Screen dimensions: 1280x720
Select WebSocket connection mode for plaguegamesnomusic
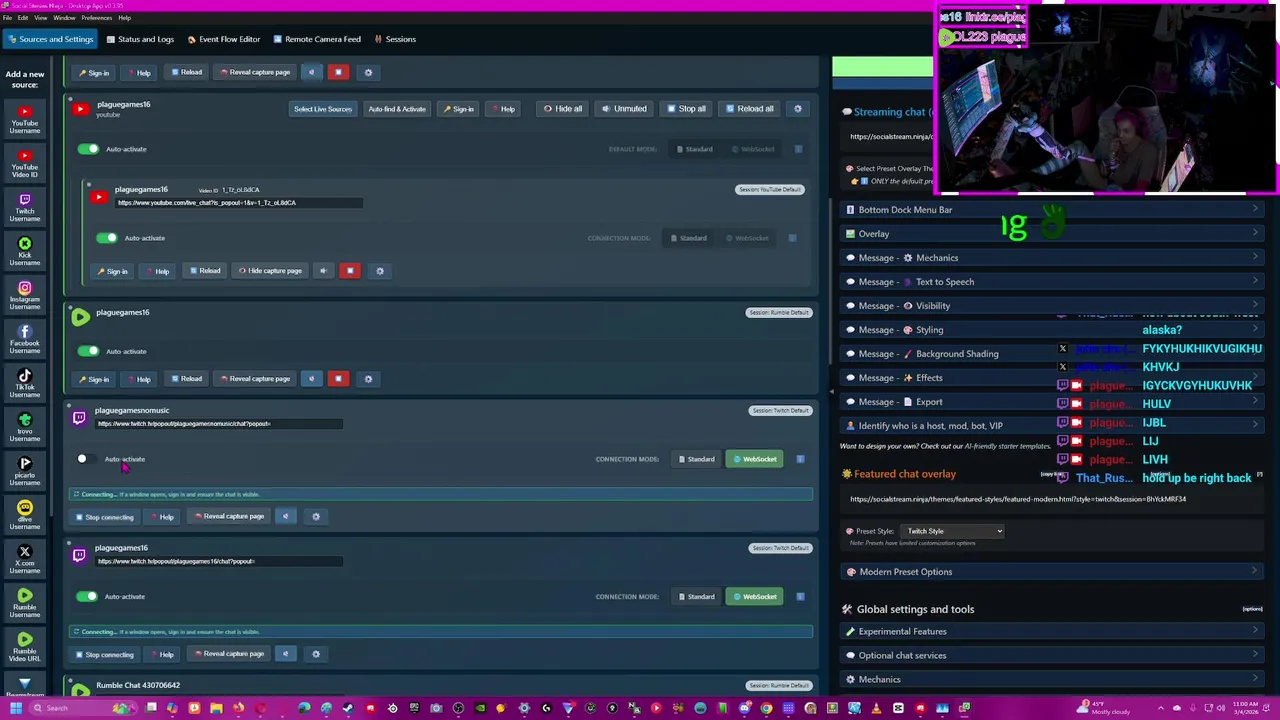(754, 459)
